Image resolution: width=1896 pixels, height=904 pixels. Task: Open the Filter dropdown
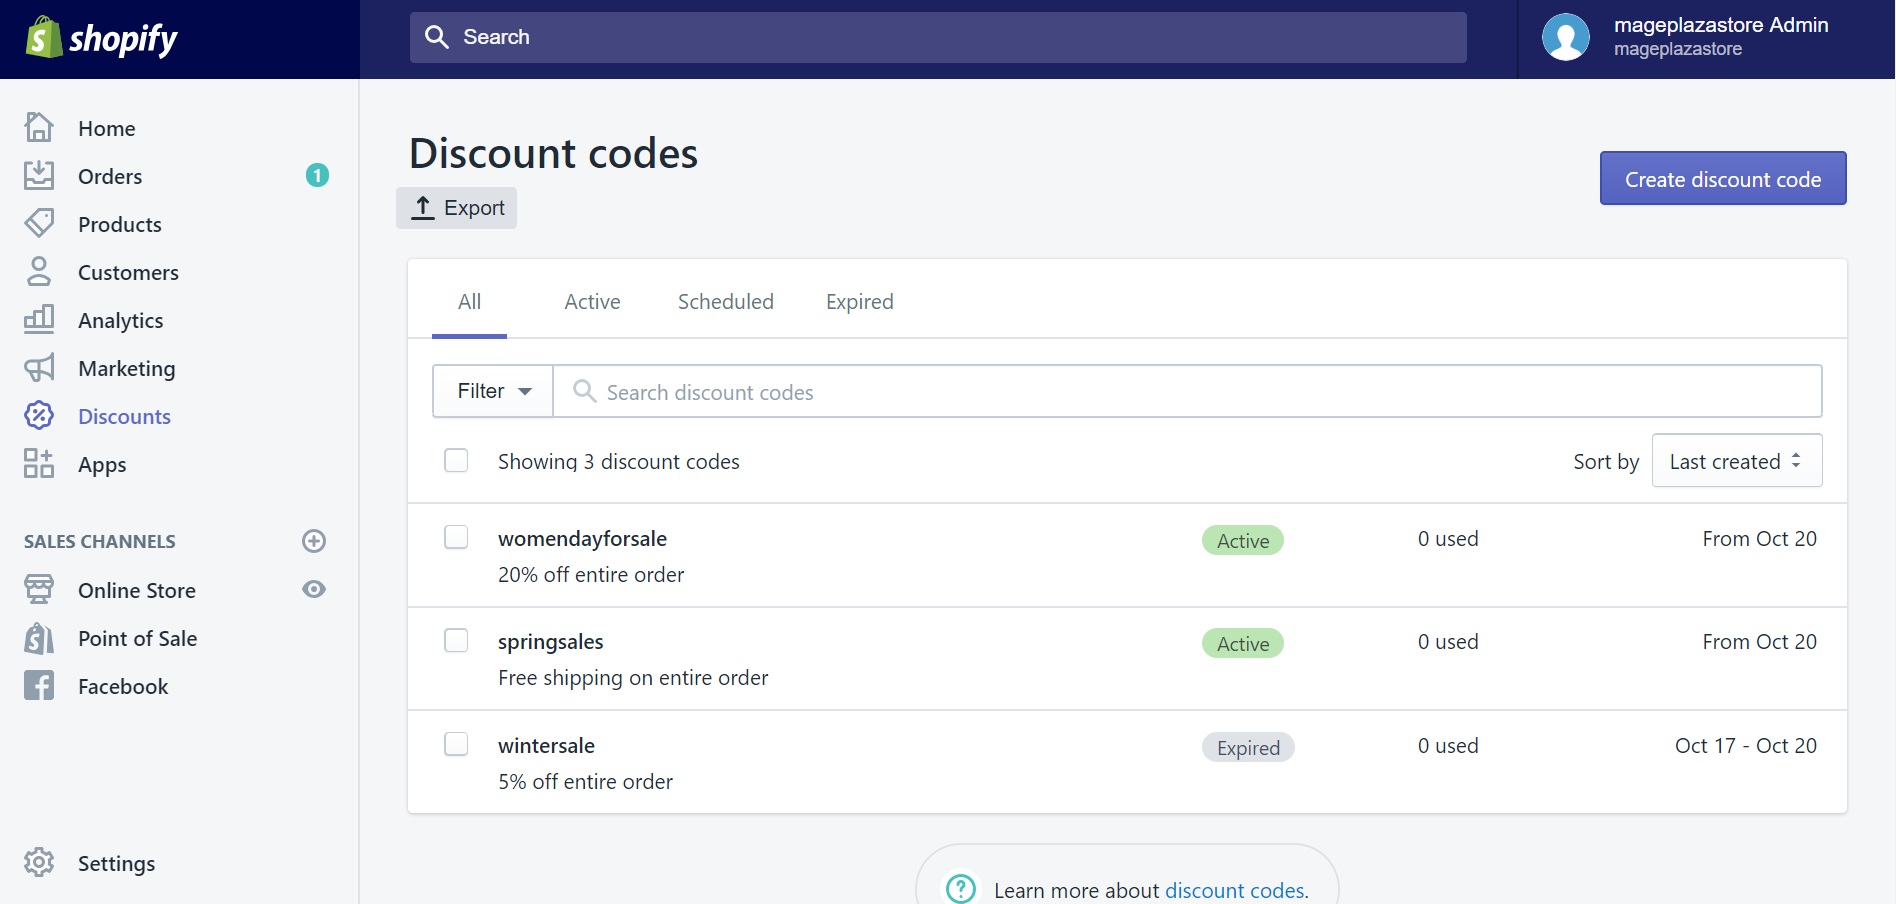click(x=493, y=391)
